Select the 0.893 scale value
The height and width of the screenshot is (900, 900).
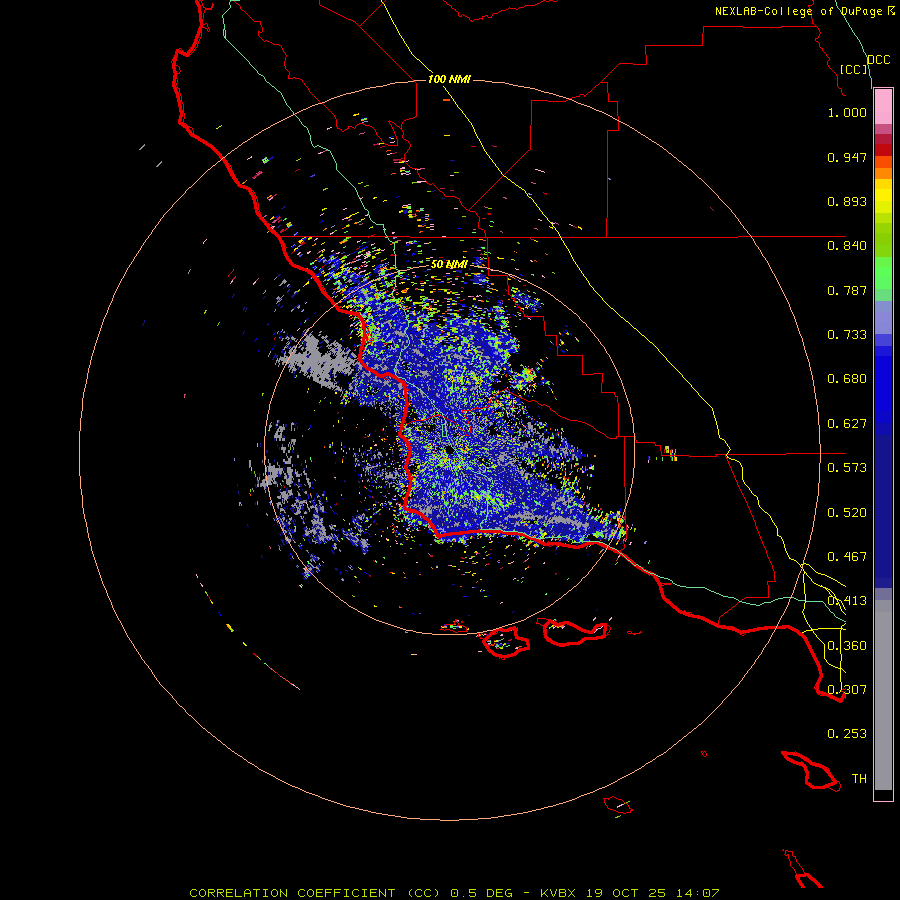coord(847,201)
